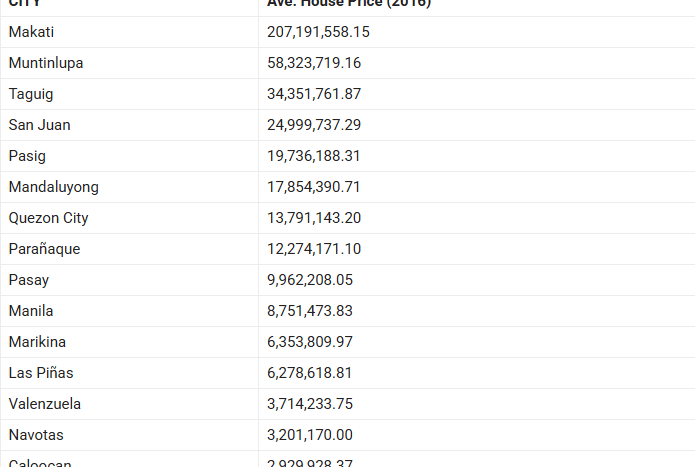Select the San Juan price 24,999,737.29
This screenshot has height=467, width=695.
tap(314, 125)
